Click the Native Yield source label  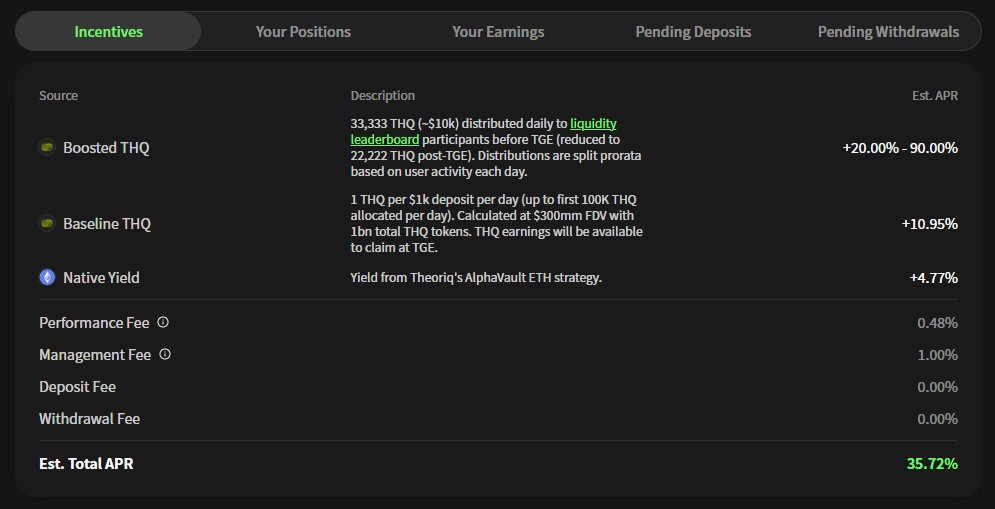102,277
